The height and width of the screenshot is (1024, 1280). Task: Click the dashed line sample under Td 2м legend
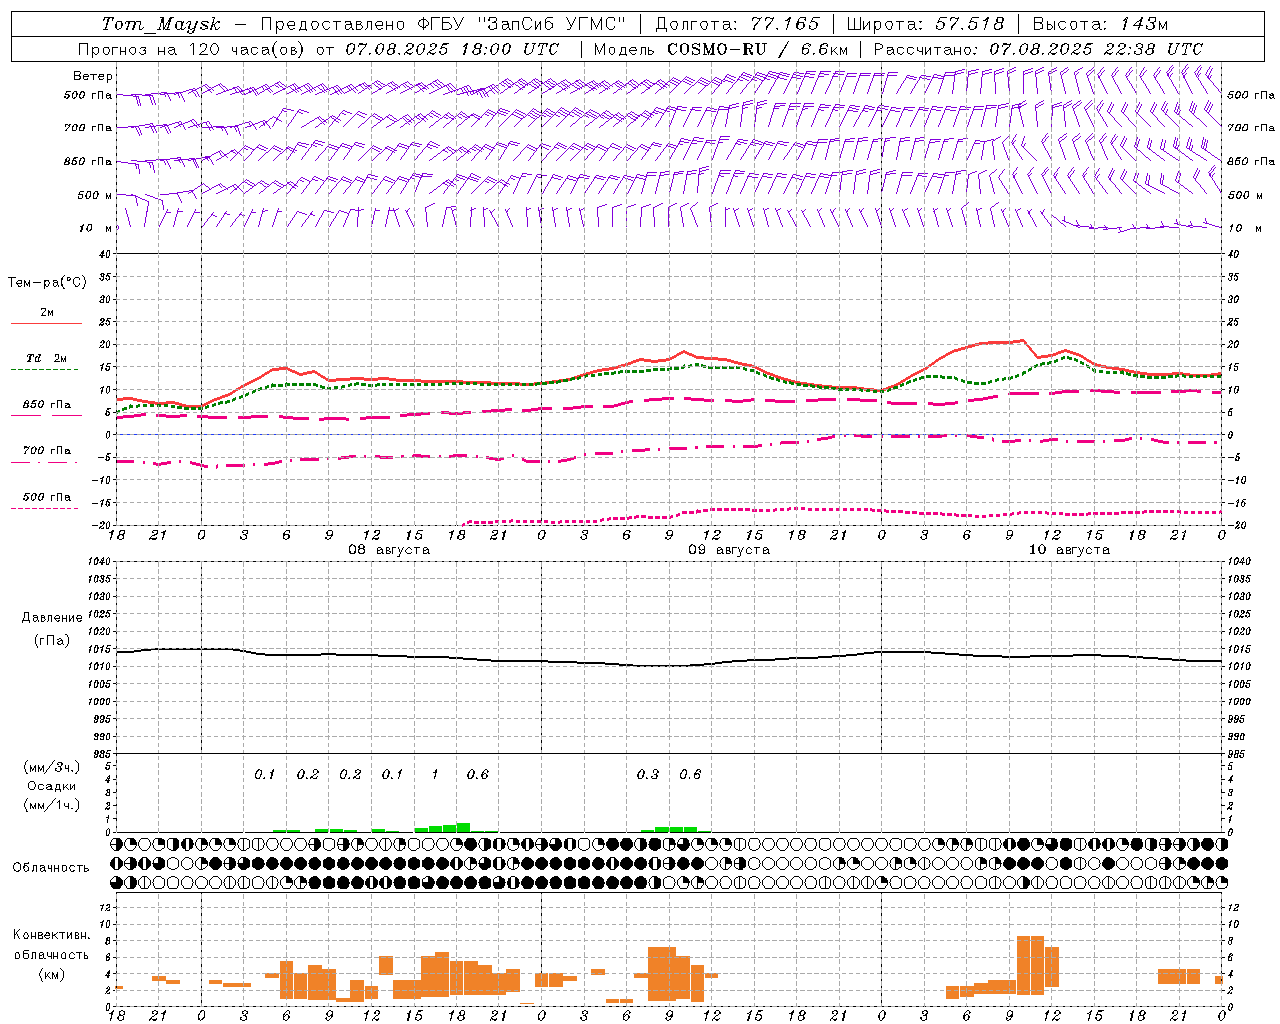(x=45, y=370)
